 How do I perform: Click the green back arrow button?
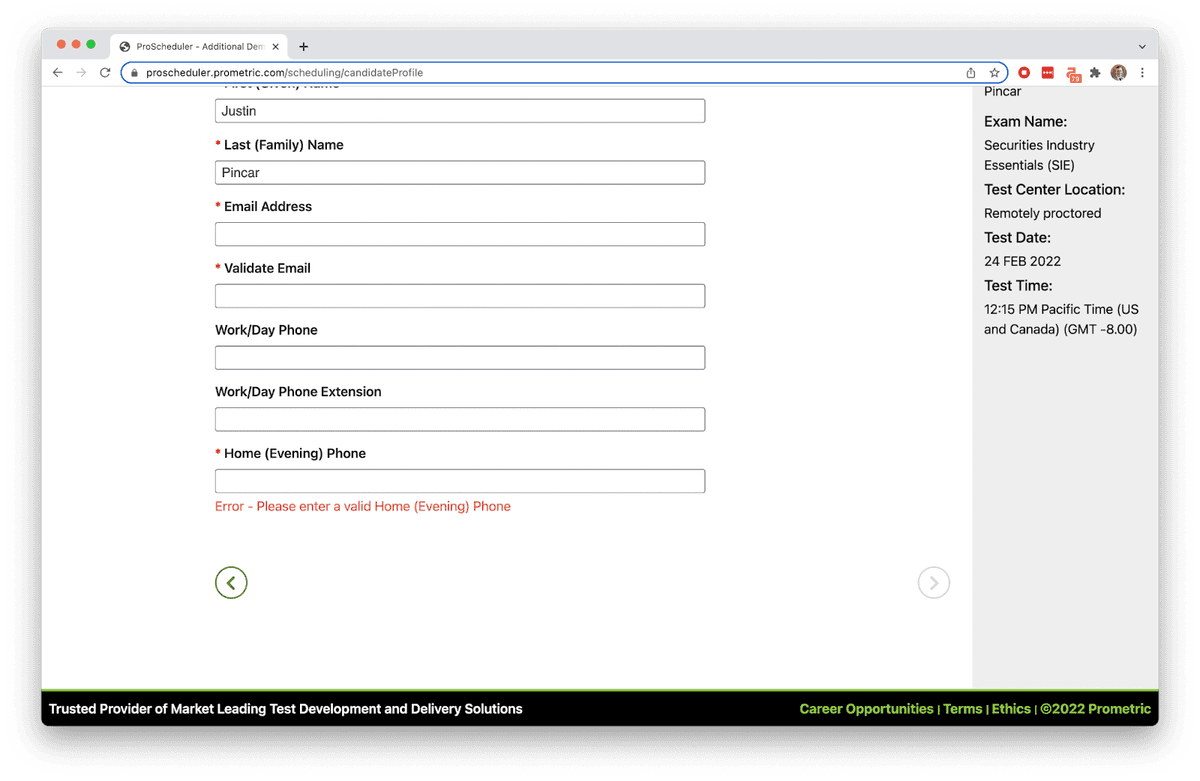tap(231, 583)
